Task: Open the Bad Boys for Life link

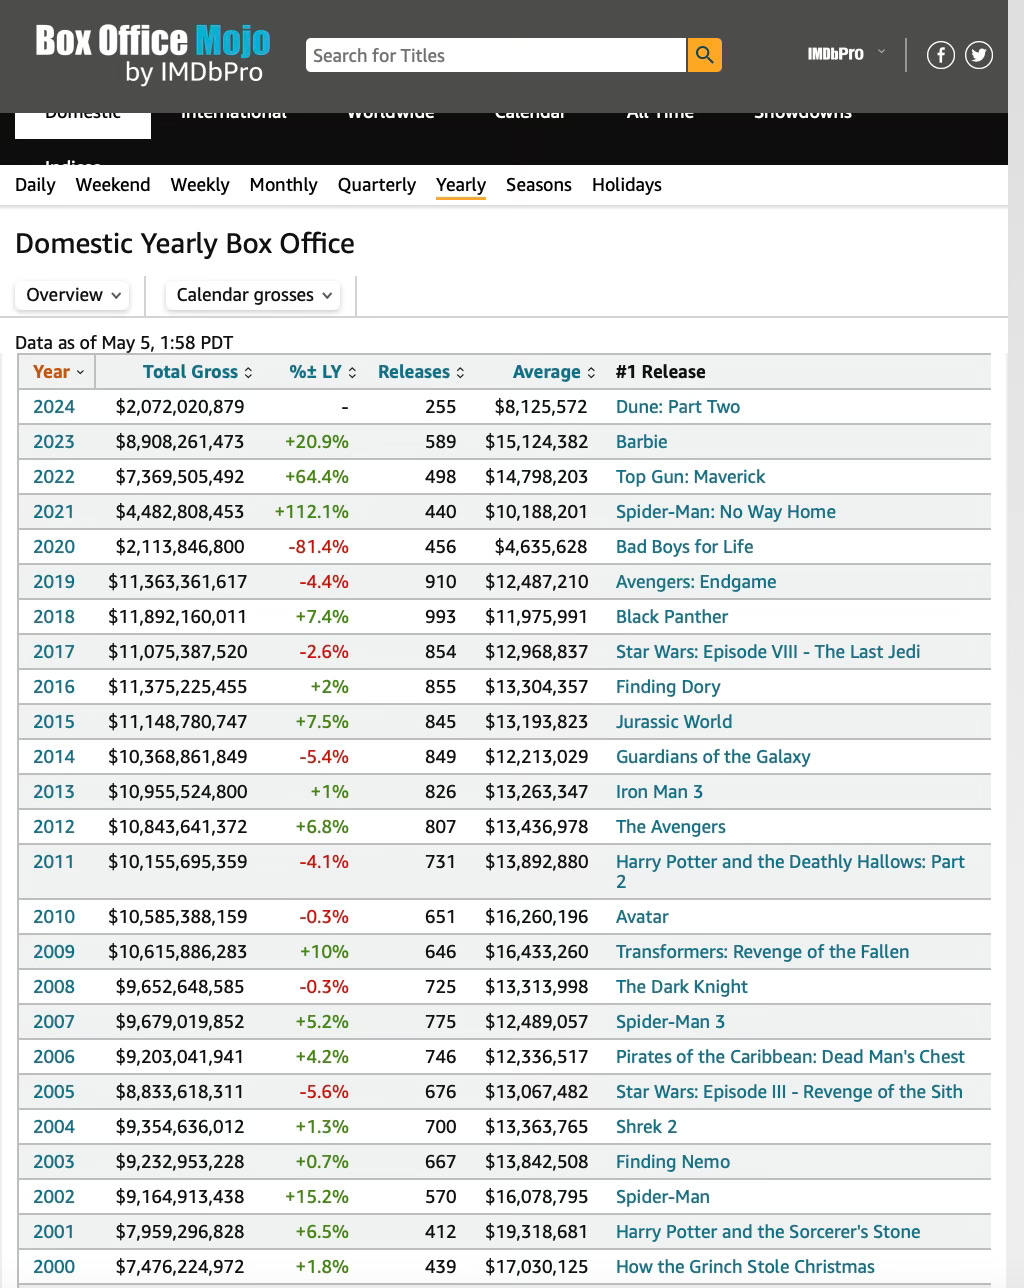Action: [685, 547]
